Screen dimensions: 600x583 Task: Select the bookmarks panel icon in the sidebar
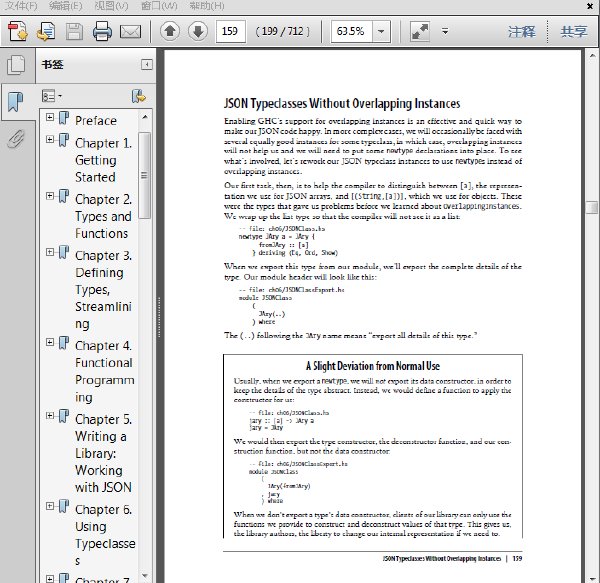pos(16,101)
